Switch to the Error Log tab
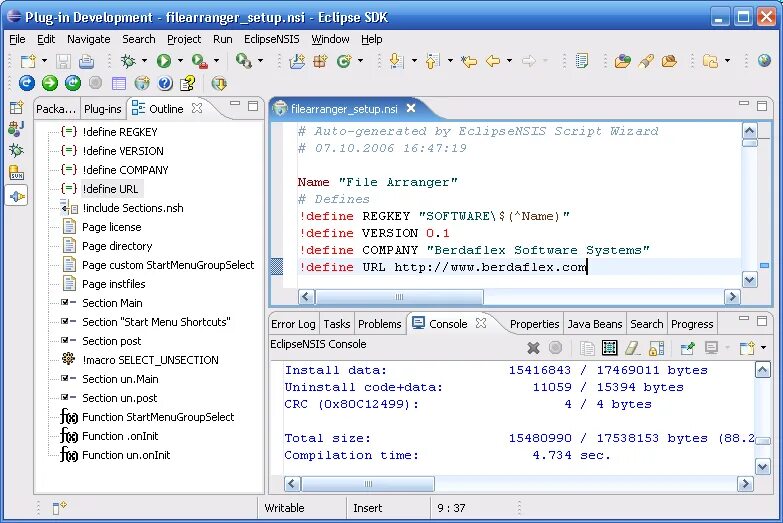The image size is (783, 523). tap(293, 324)
